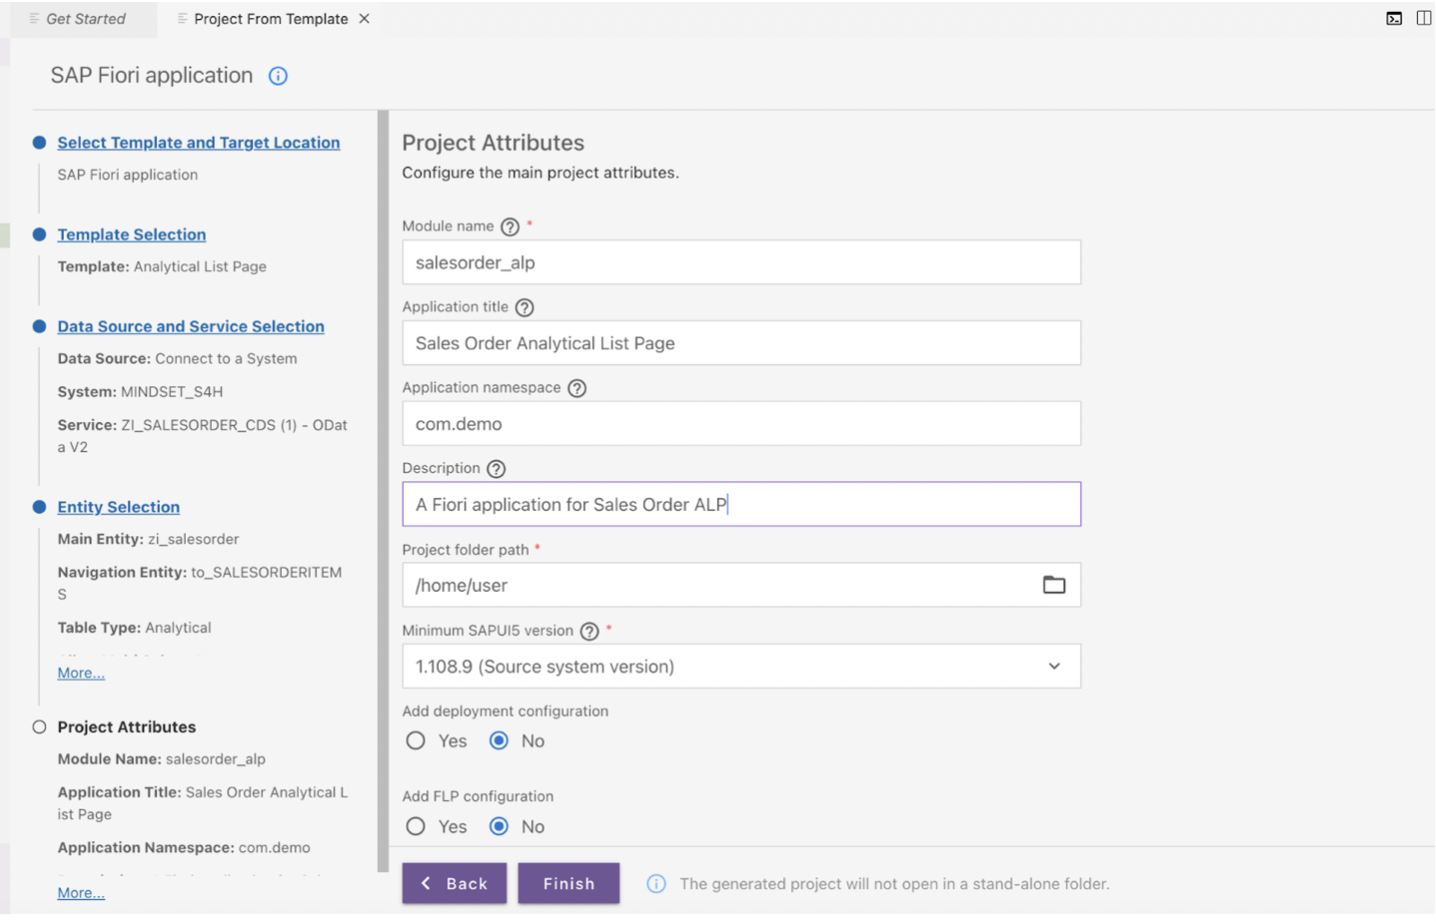Click the 'Template: Analytical List Page' text
Image resolution: width=1436 pixels, height=922 pixels.
point(162,267)
